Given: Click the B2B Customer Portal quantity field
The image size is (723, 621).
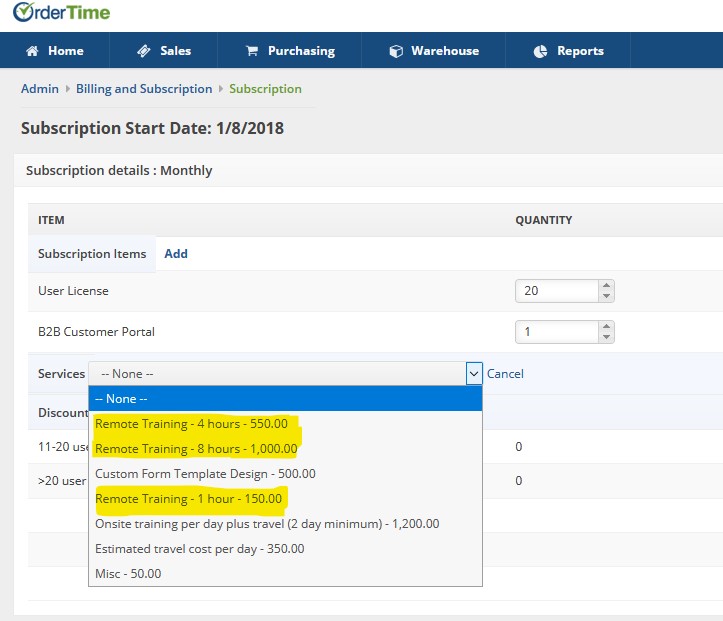Looking at the screenshot, I should click(557, 332).
